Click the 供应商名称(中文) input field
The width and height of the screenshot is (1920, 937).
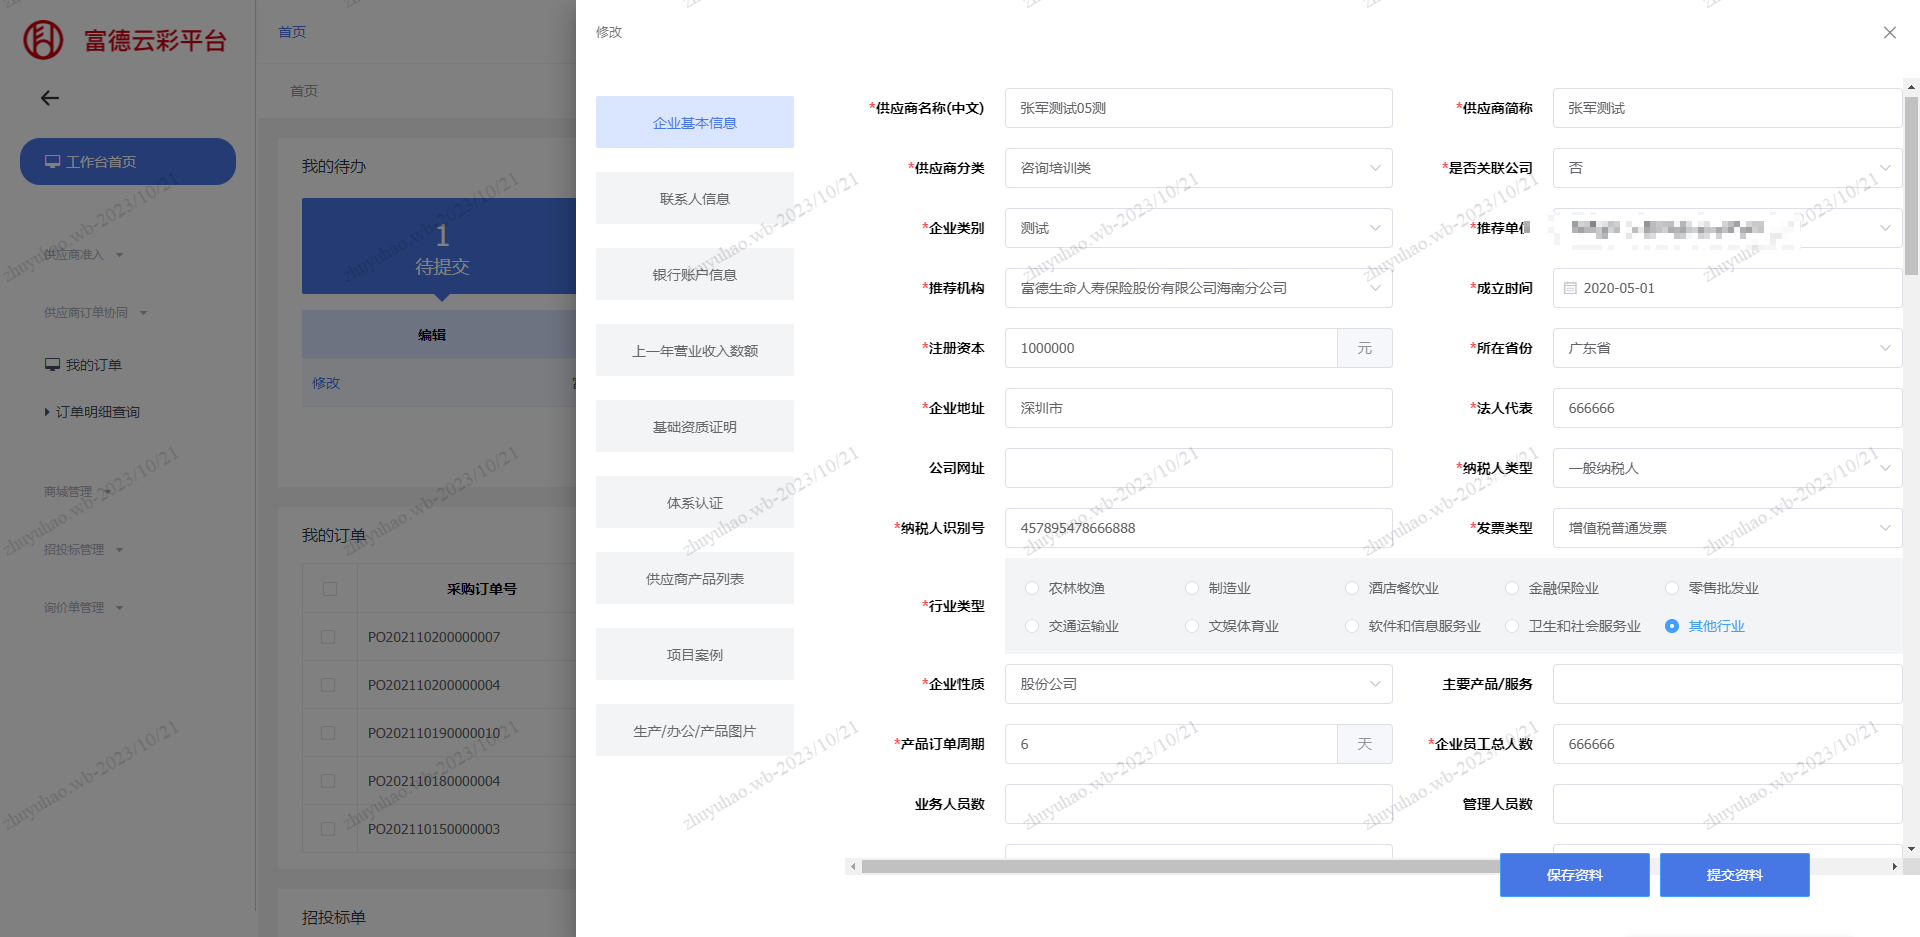click(x=1198, y=108)
